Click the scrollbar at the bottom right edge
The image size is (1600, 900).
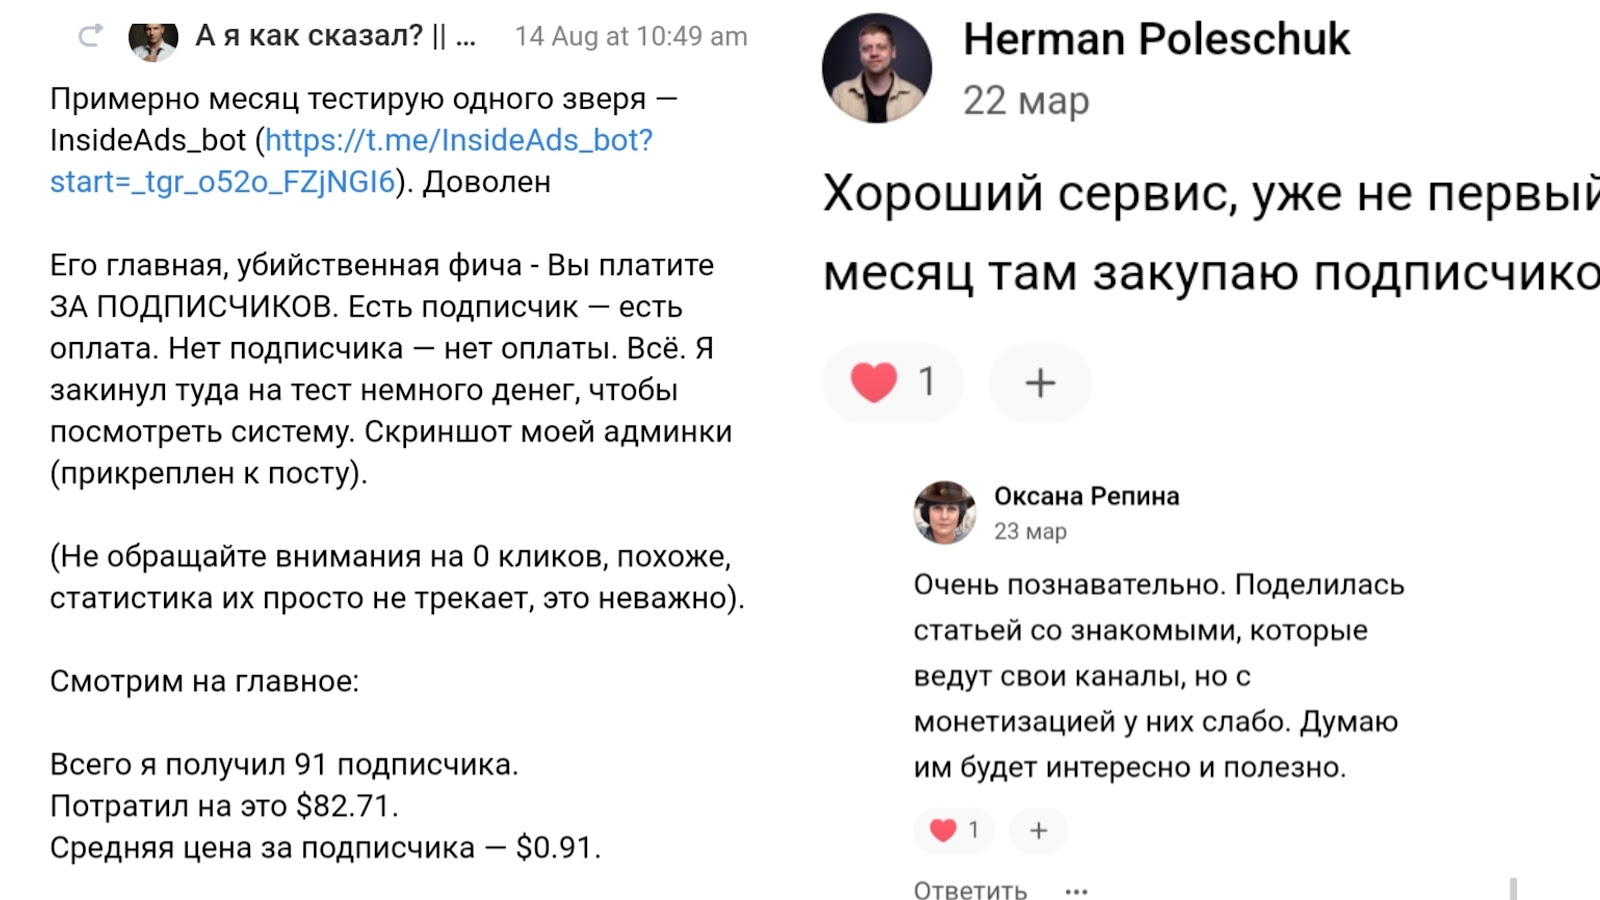[x=1513, y=888]
